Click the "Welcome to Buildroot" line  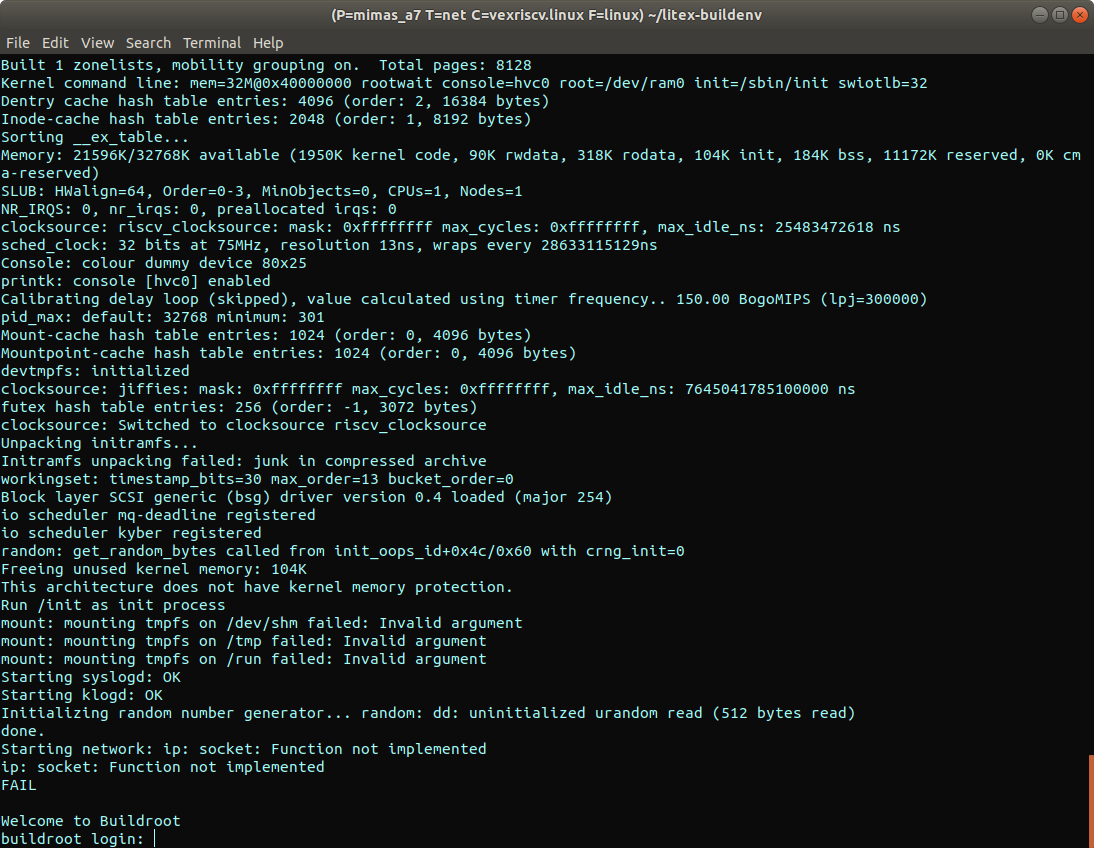coord(91,821)
